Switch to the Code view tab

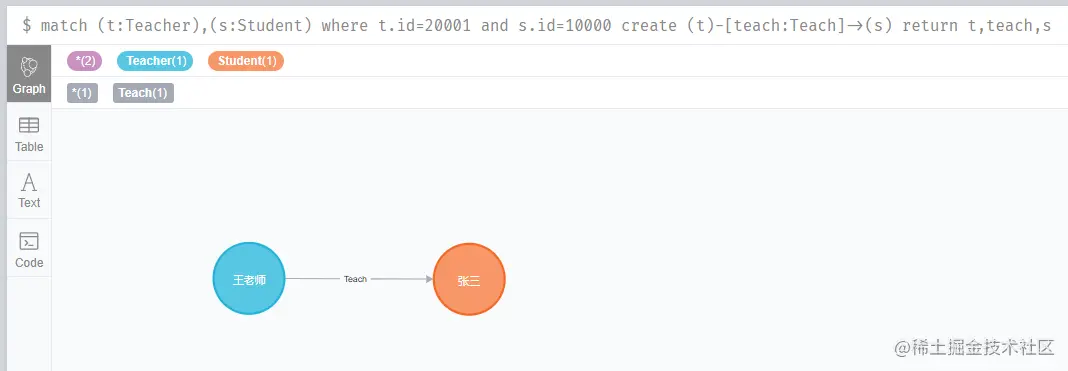[29, 248]
